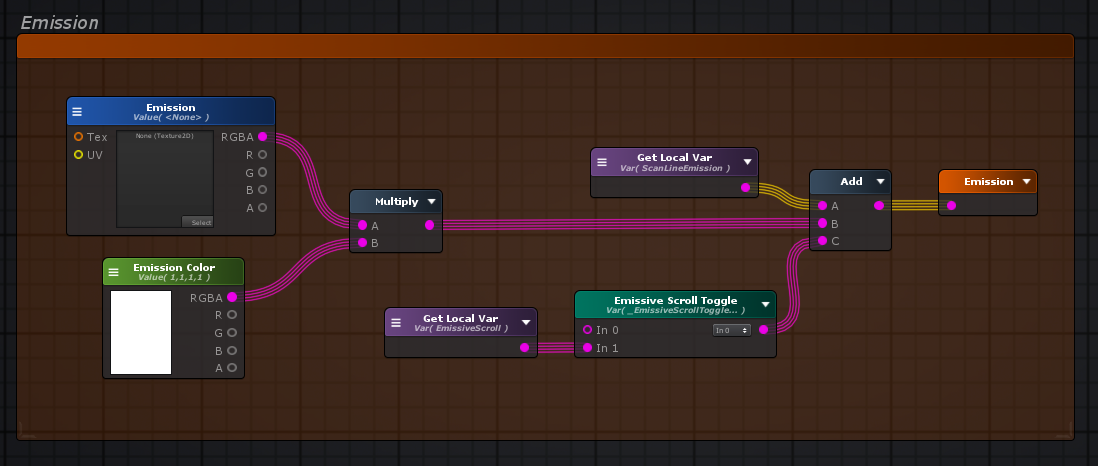Open the Emission Color node hamburger menu
This screenshot has height=466, width=1098.
pyautogui.click(x=113, y=272)
